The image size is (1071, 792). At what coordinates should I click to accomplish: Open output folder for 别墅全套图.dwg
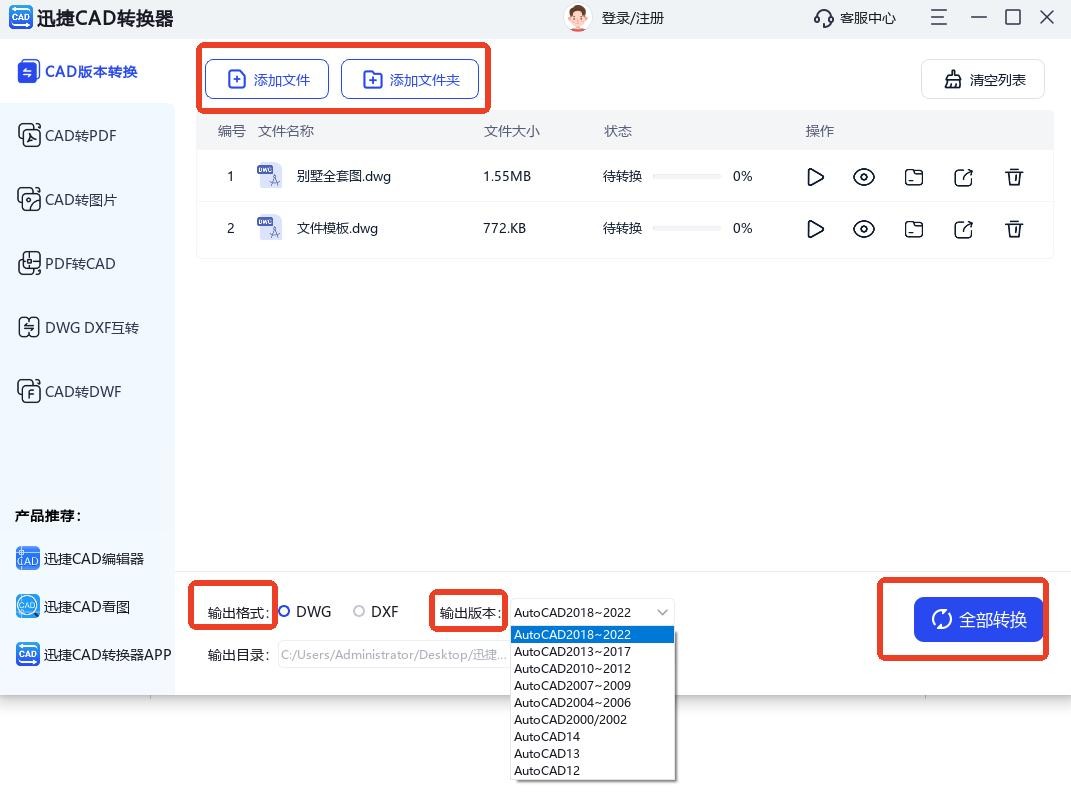pyautogui.click(x=914, y=177)
